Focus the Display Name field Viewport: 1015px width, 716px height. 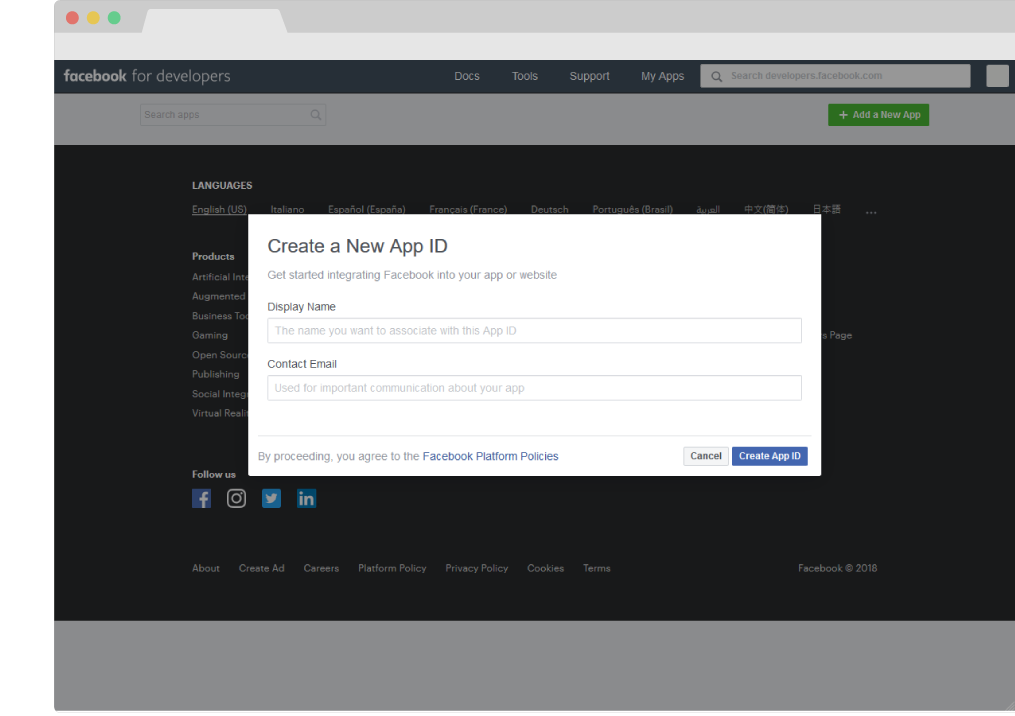coord(534,331)
